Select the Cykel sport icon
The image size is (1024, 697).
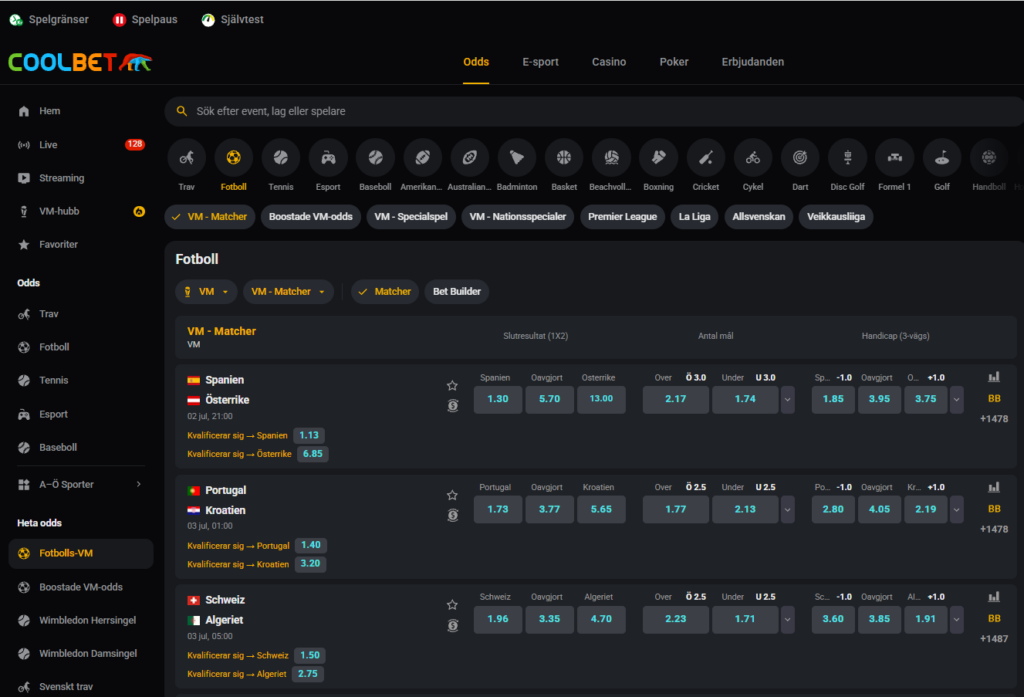(753, 157)
